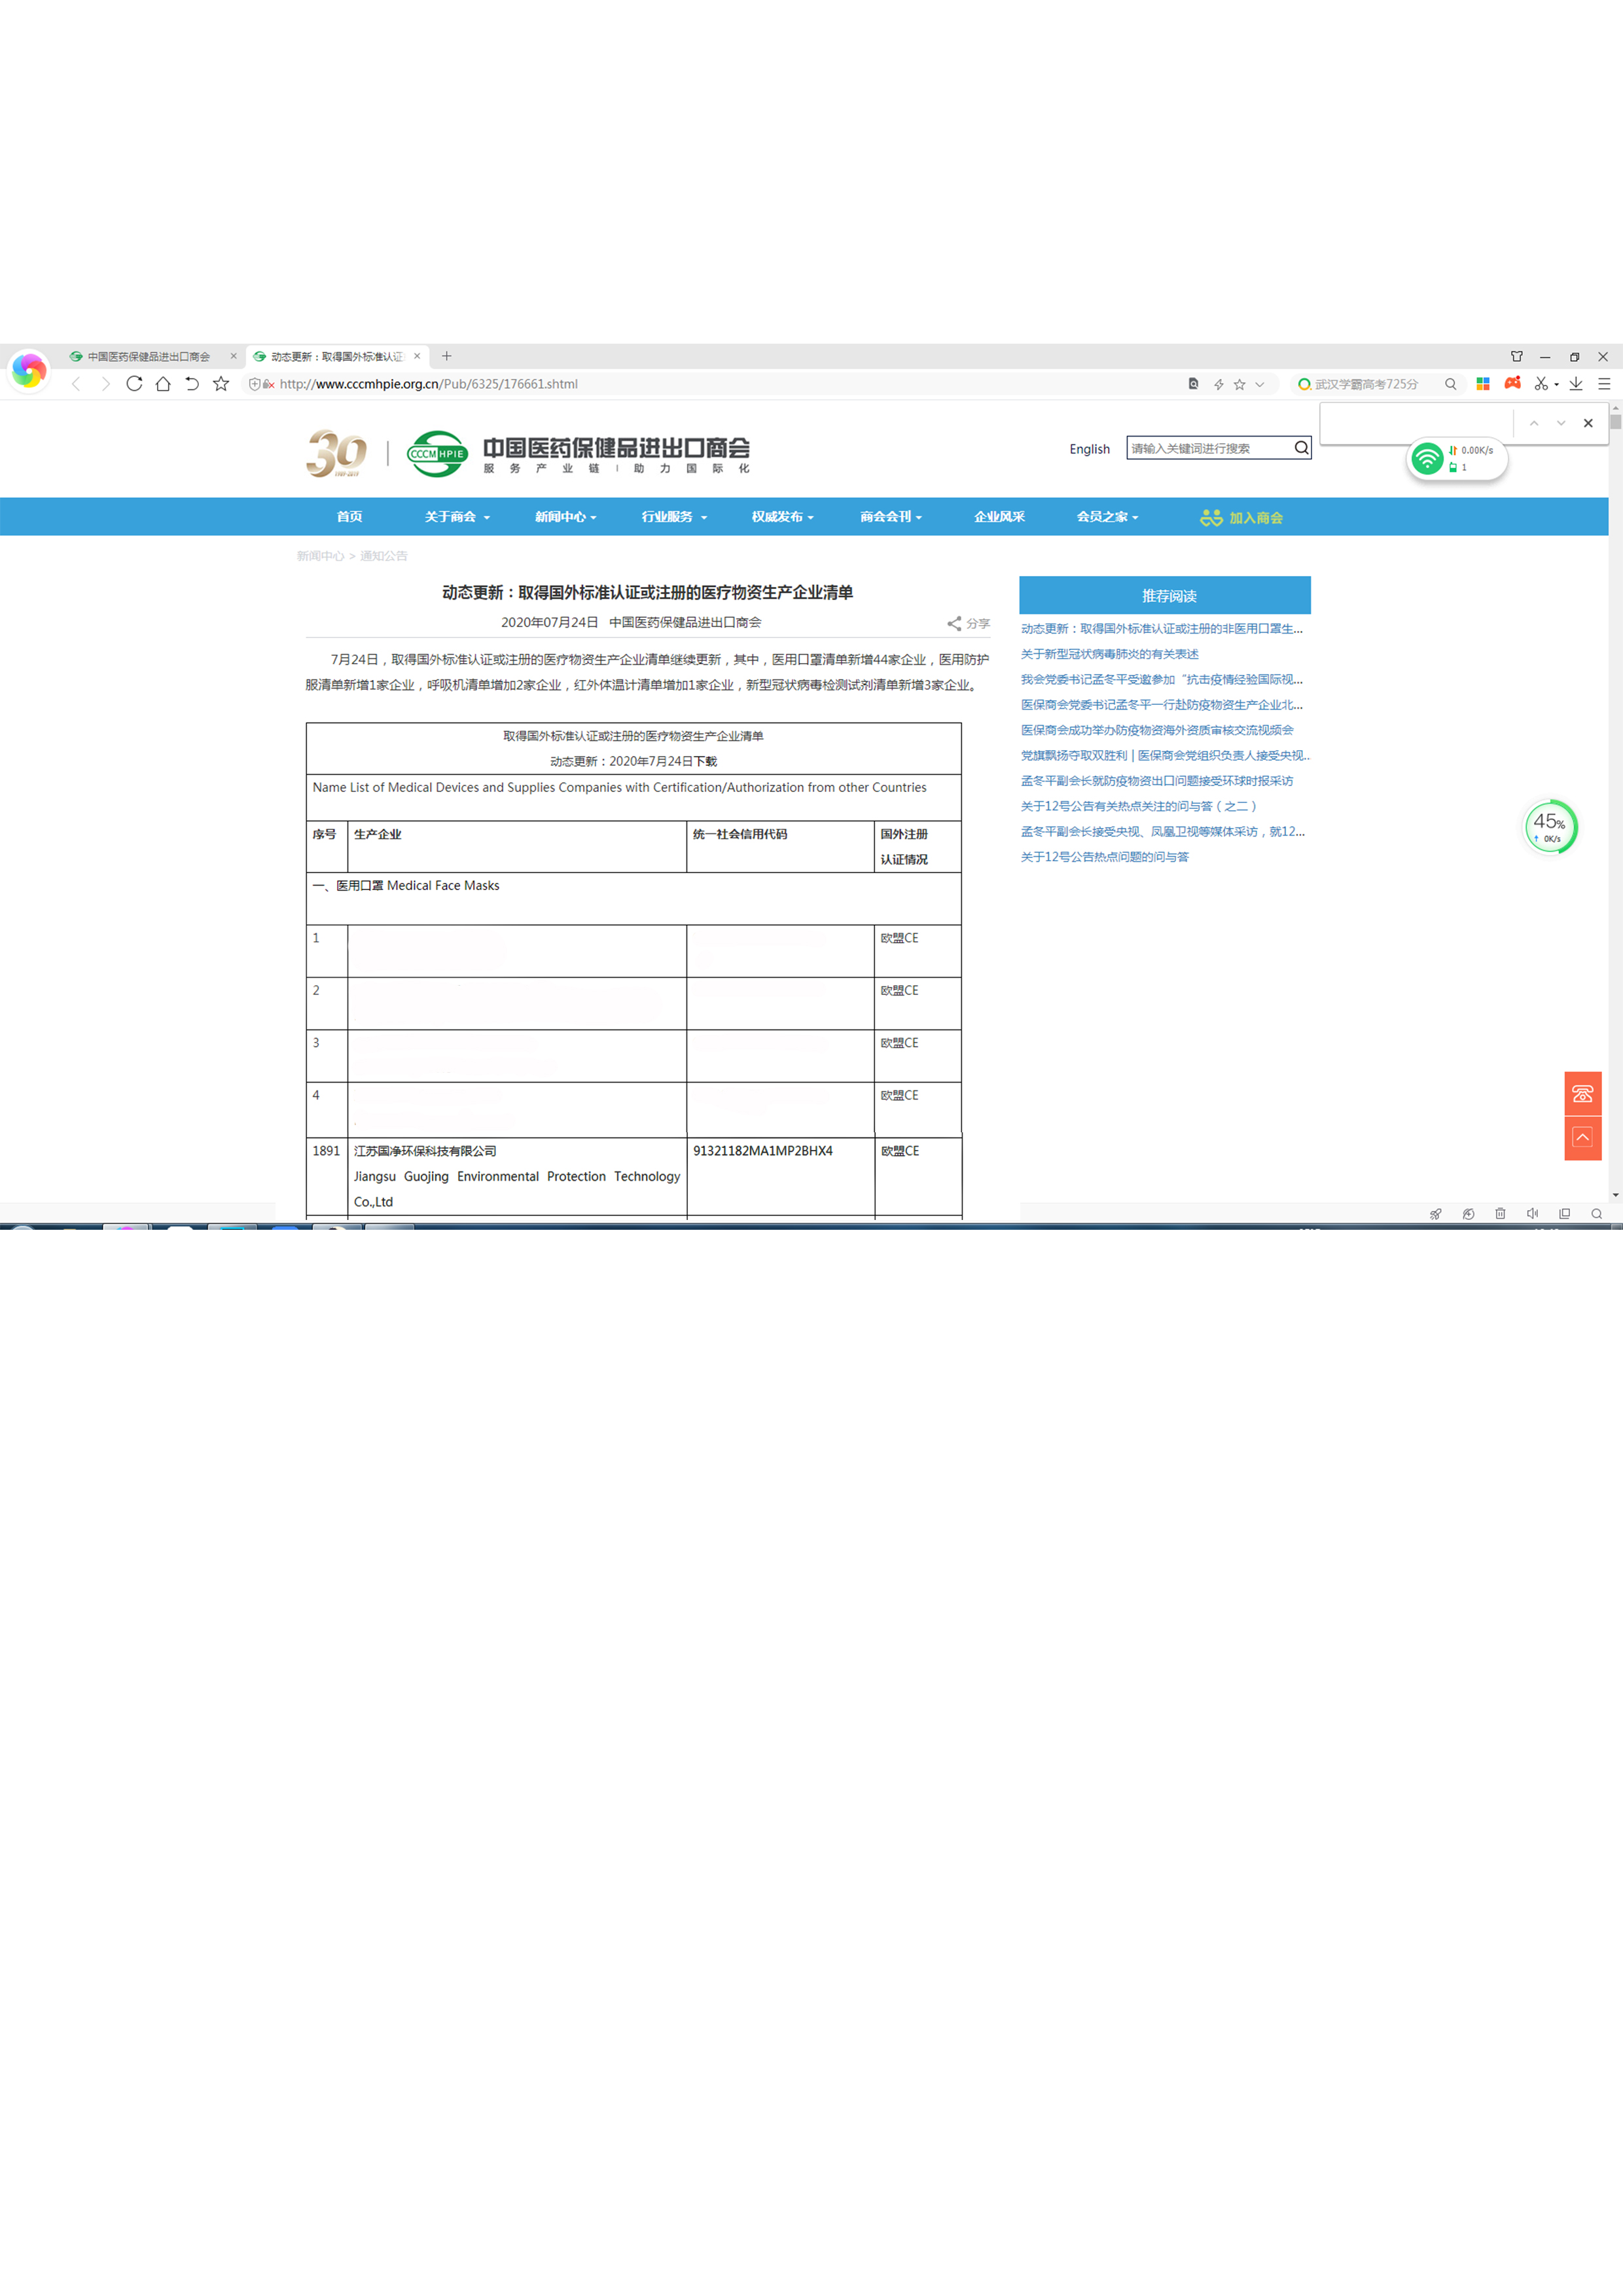Open the colorful apps grid extension icon

pyautogui.click(x=1483, y=384)
